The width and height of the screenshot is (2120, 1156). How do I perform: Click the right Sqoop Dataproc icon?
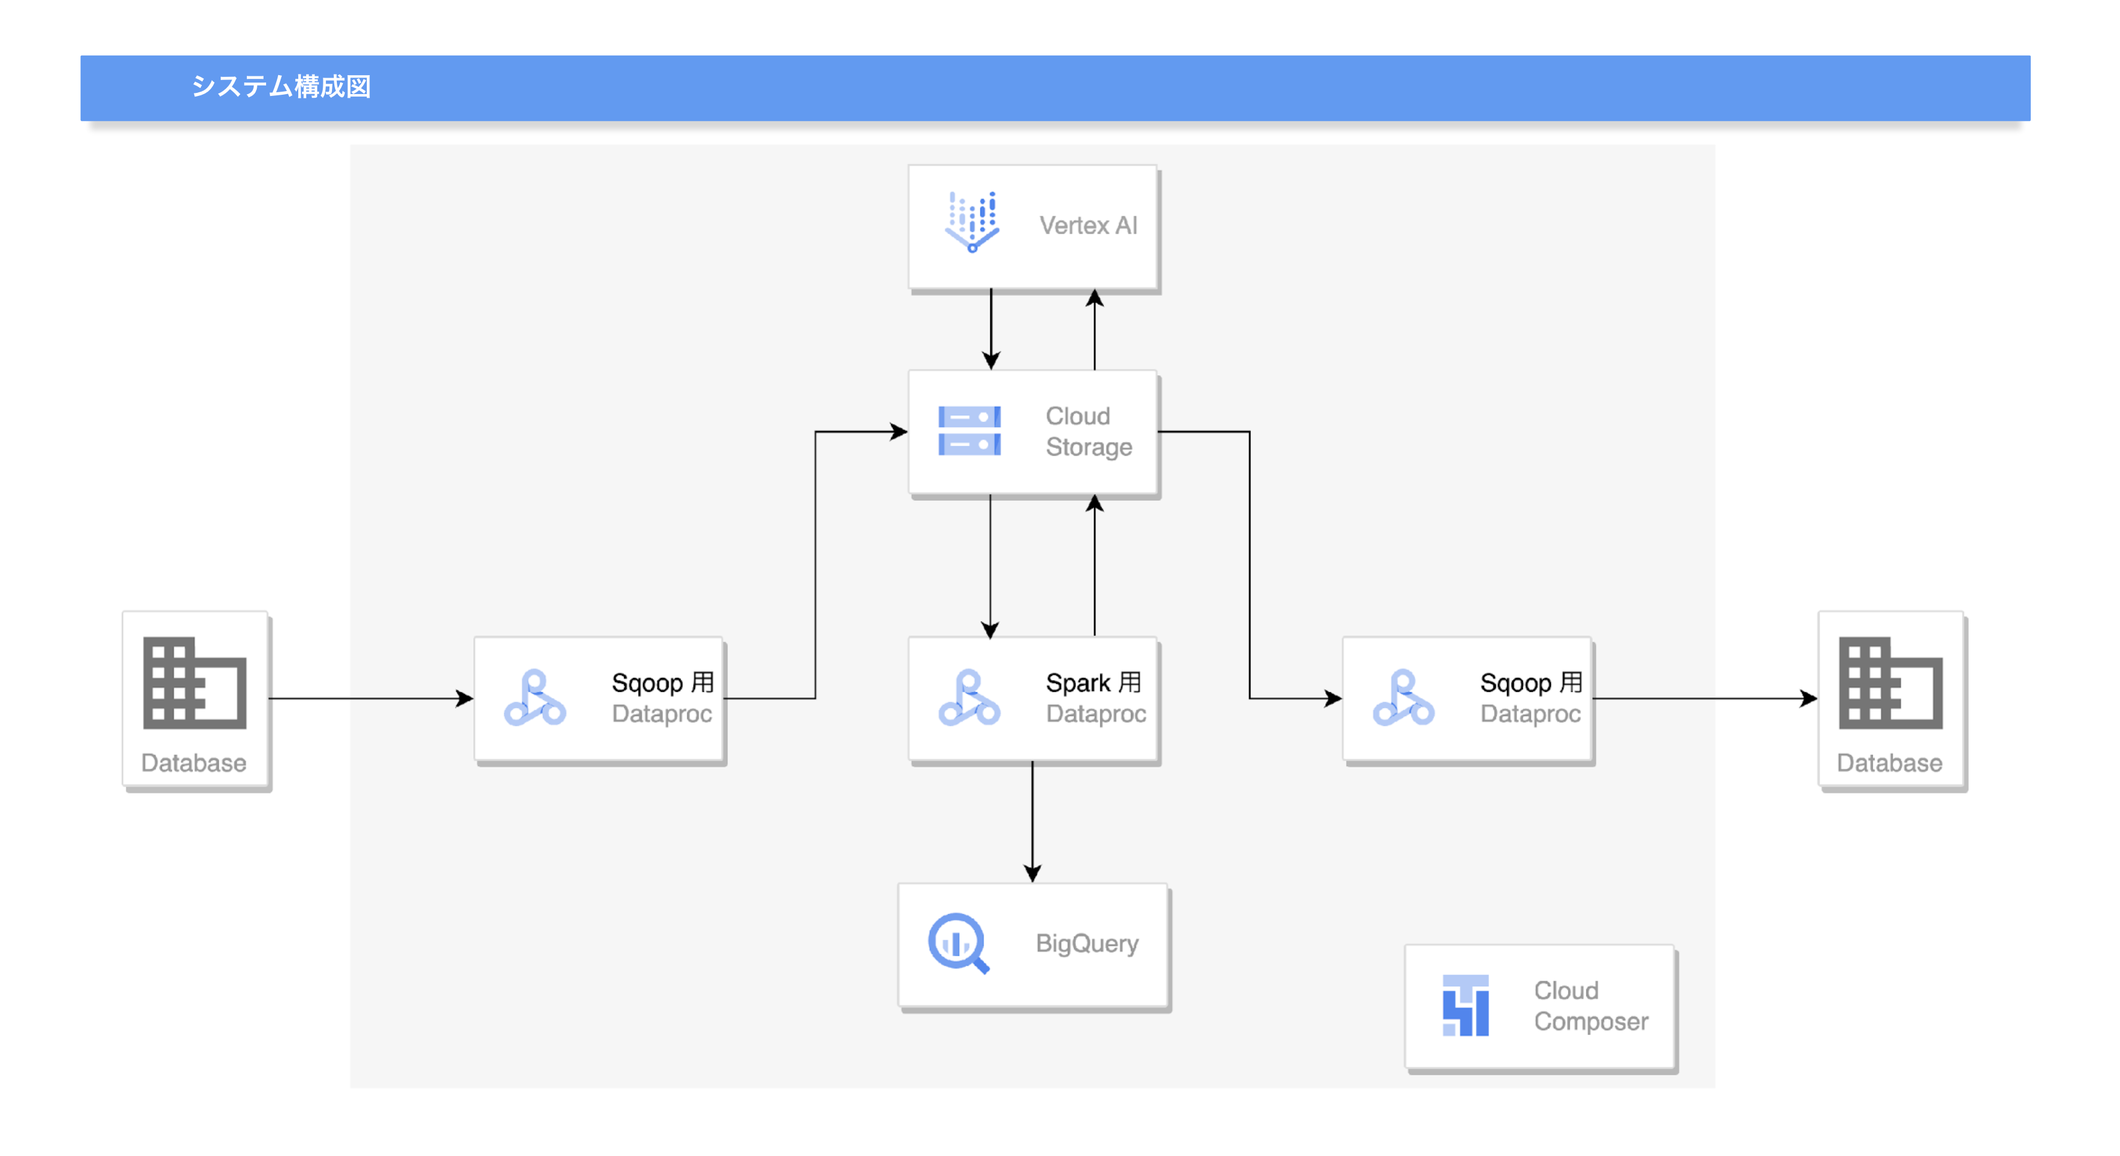[x=1403, y=698]
